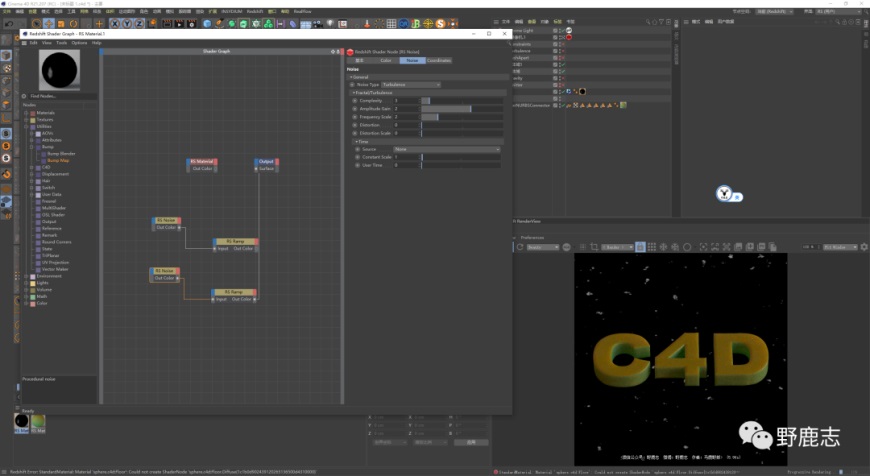This screenshot has width=870, height=476.
Task: Click the red Redshift Shader Node icon
Action: [x=350, y=52]
